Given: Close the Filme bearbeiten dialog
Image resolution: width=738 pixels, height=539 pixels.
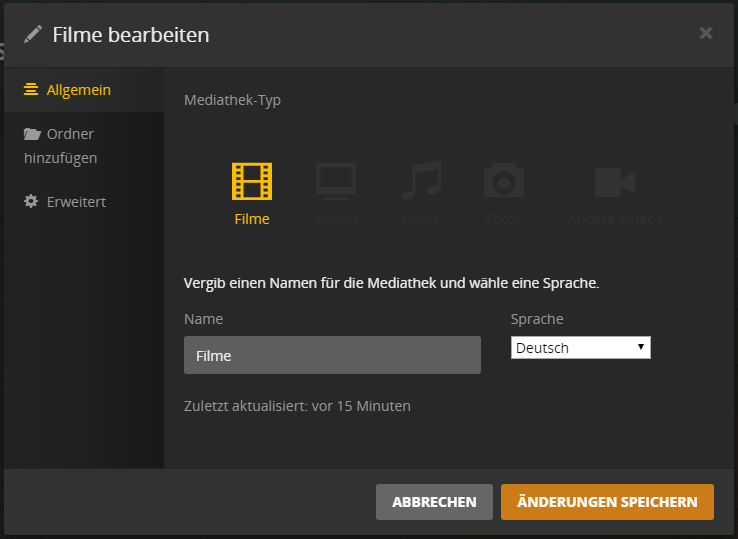Looking at the screenshot, I should click(706, 33).
